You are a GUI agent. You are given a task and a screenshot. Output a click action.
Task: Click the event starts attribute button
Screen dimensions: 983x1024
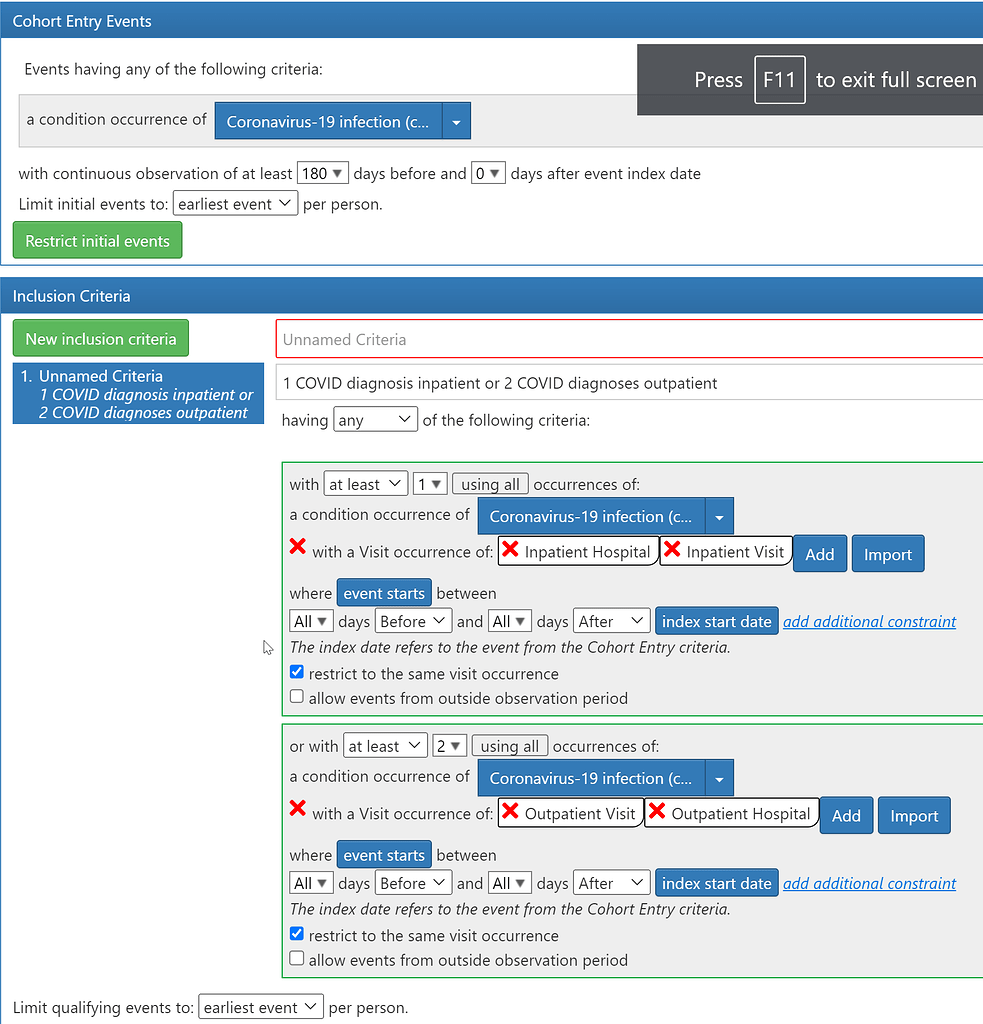(384, 592)
